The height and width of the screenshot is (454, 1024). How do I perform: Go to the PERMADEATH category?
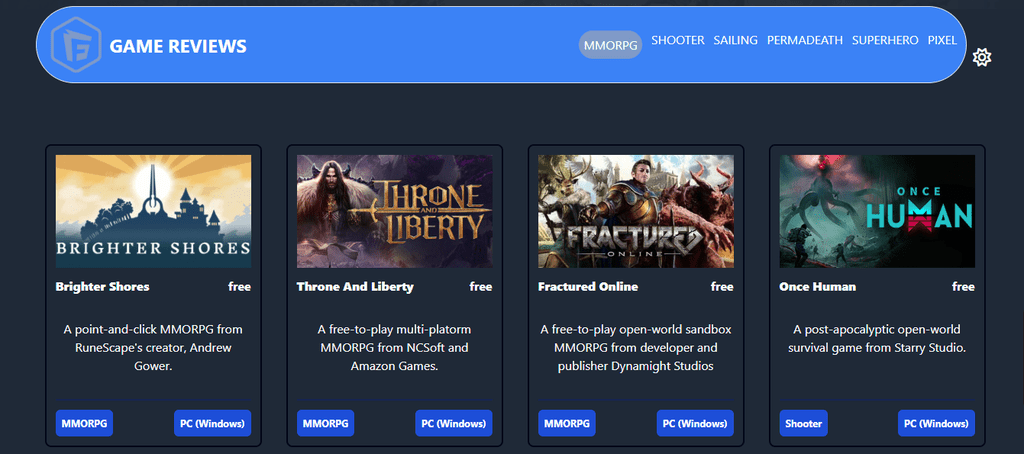point(805,41)
